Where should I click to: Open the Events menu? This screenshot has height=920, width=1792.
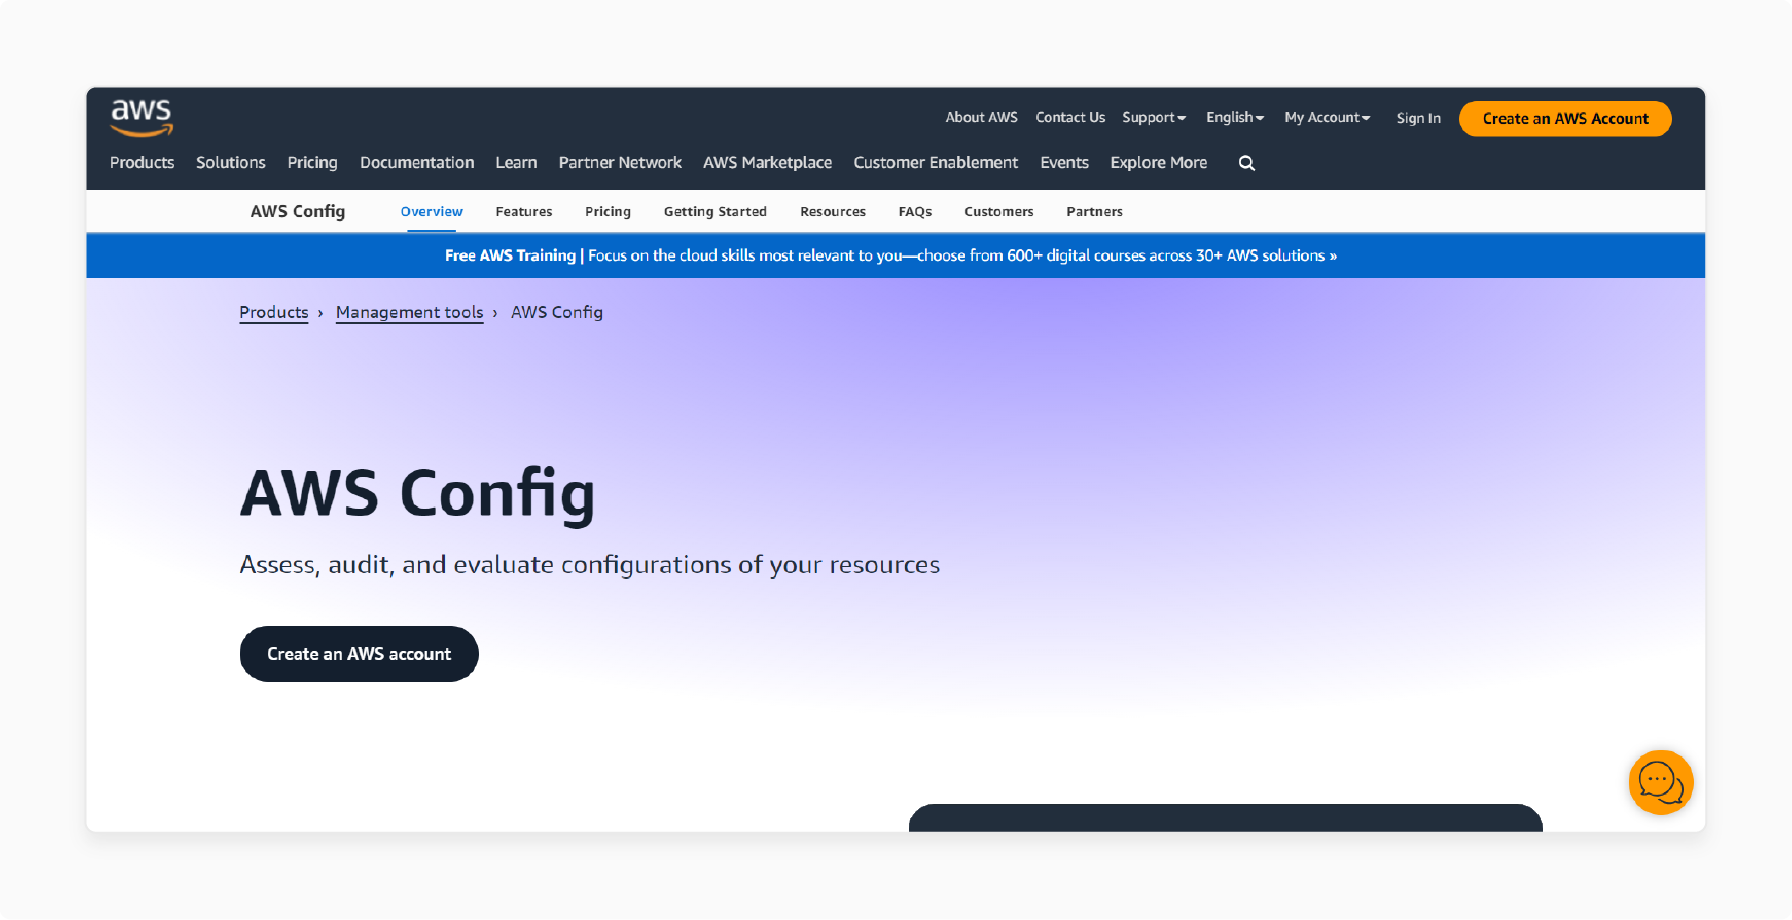click(1064, 163)
